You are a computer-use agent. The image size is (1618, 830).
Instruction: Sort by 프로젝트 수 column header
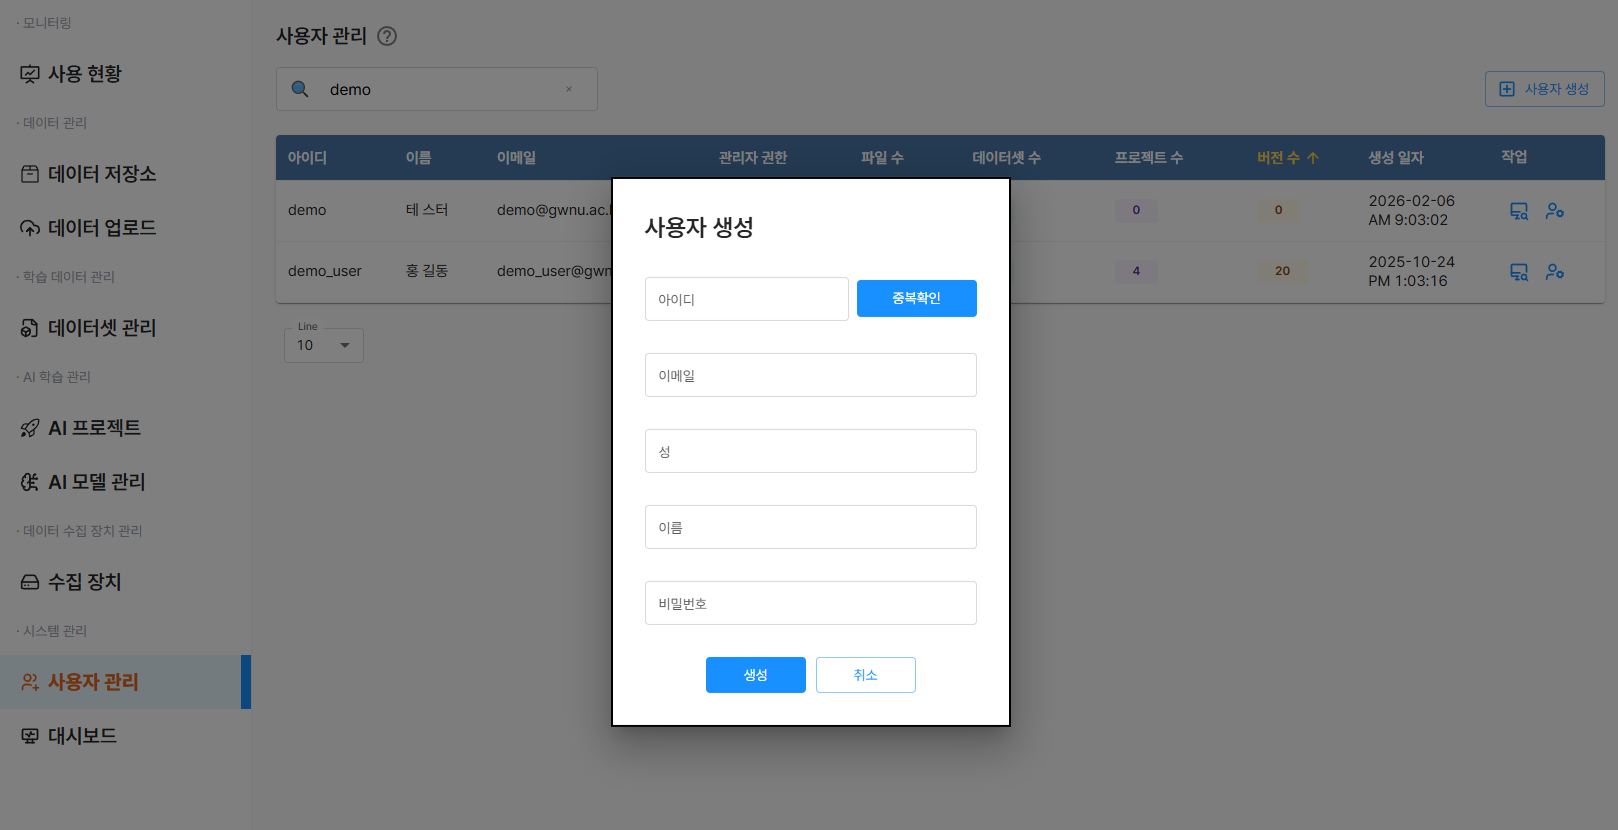tap(1149, 158)
